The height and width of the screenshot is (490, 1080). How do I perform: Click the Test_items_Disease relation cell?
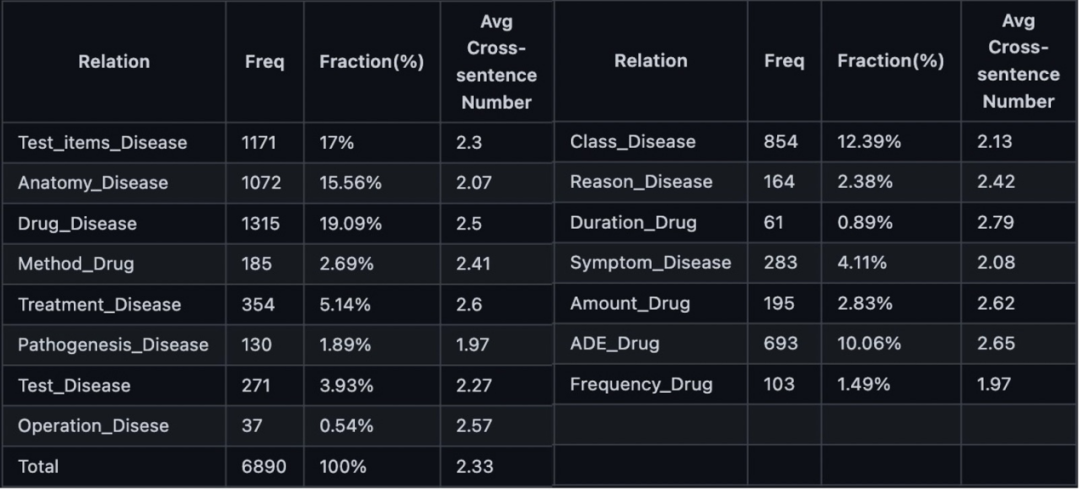[102, 143]
